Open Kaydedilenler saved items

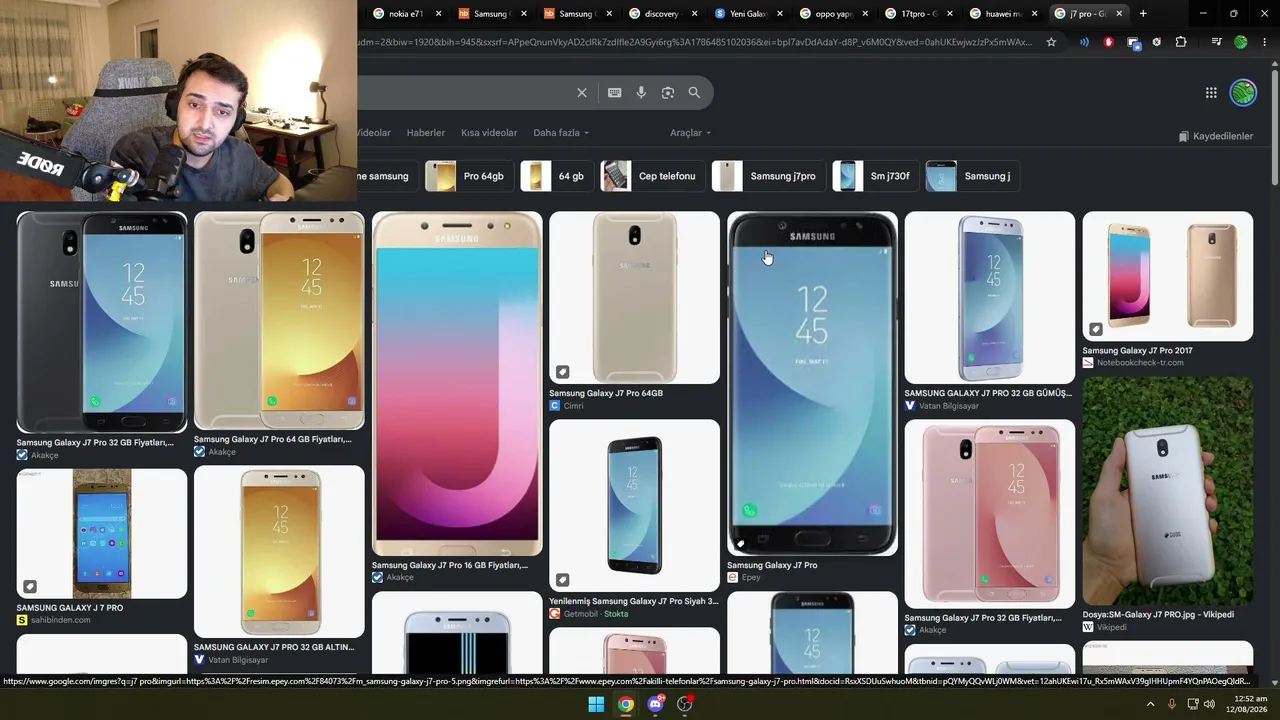click(x=1216, y=136)
